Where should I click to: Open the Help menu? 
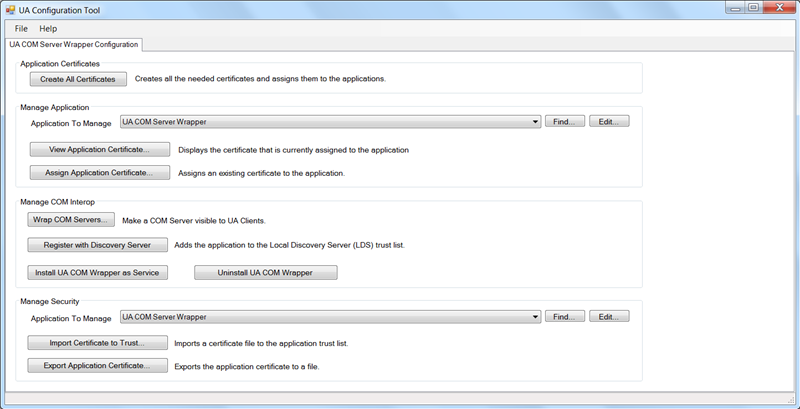coord(48,29)
